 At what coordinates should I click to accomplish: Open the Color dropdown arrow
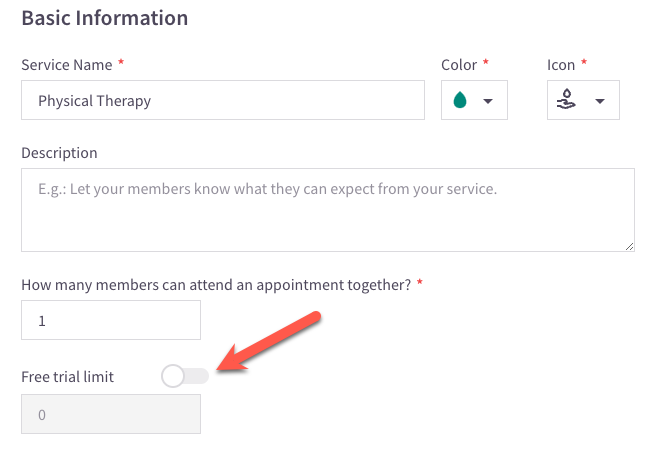pyautogui.click(x=488, y=101)
